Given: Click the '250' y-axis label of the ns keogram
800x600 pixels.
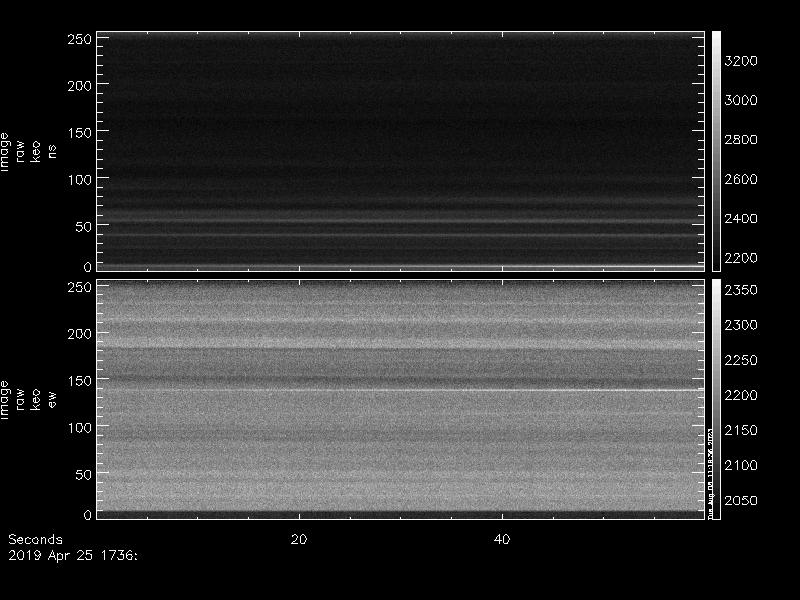Looking at the screenshot, I should coord(79,39).
